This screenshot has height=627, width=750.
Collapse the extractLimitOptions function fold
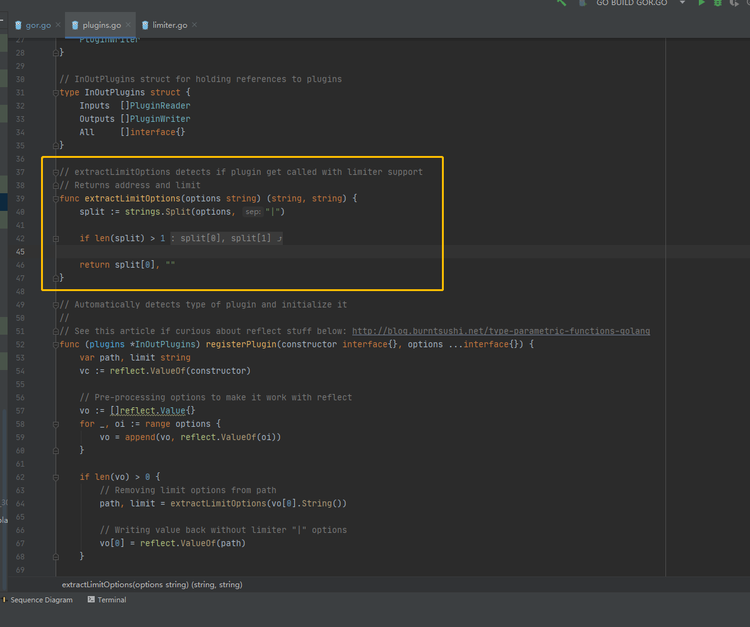click(55, 198)
